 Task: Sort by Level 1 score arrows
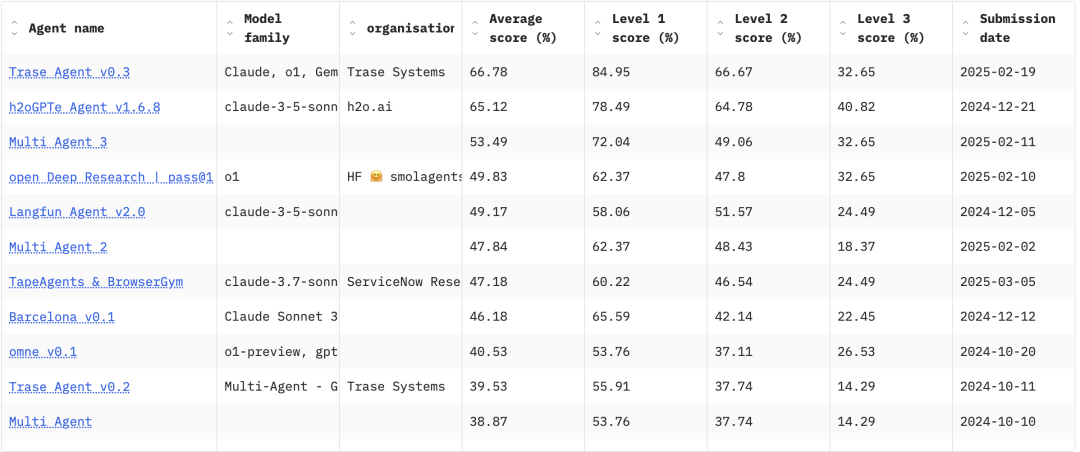tap(598, 29)
